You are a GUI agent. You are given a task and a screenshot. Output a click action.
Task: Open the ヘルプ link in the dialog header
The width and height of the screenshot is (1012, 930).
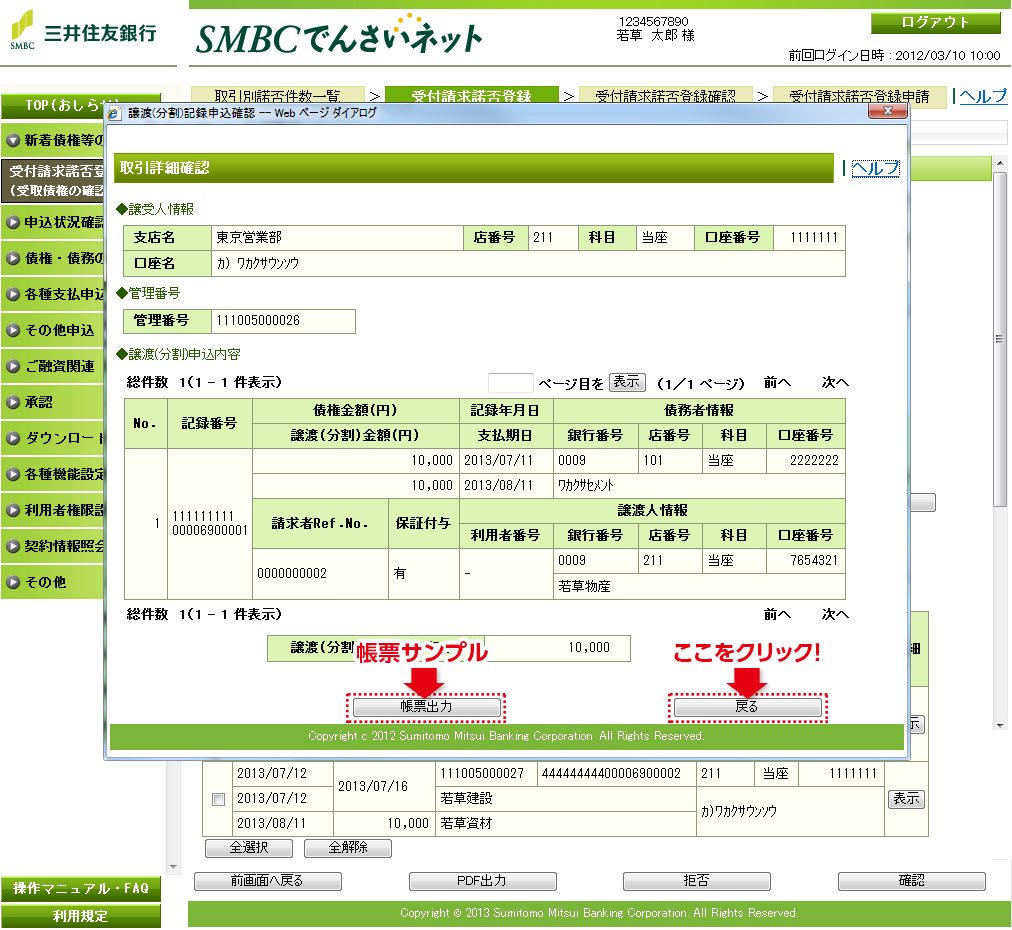[x=875, y=168]
